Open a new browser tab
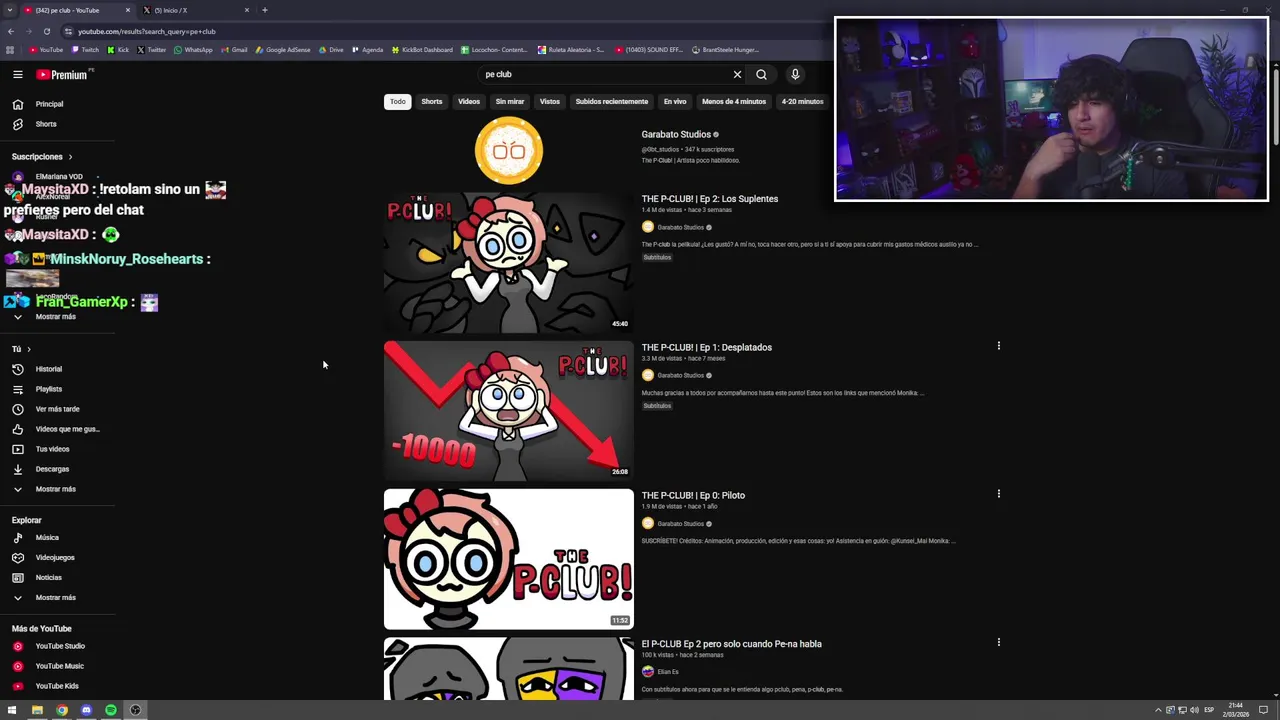Image resolution: width=1280 pixels, height=720 pixels. (x=264, y=10)
